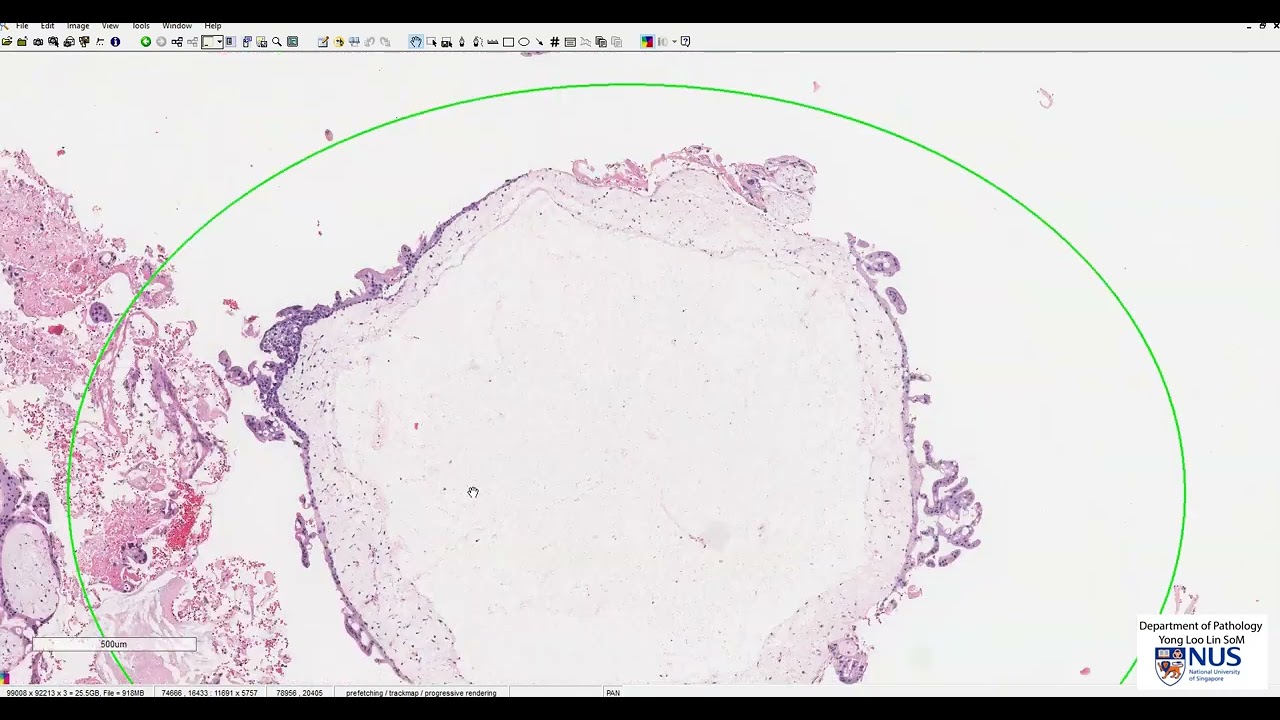Open the color adjustment RGB icon

click(x=647, y=42)
